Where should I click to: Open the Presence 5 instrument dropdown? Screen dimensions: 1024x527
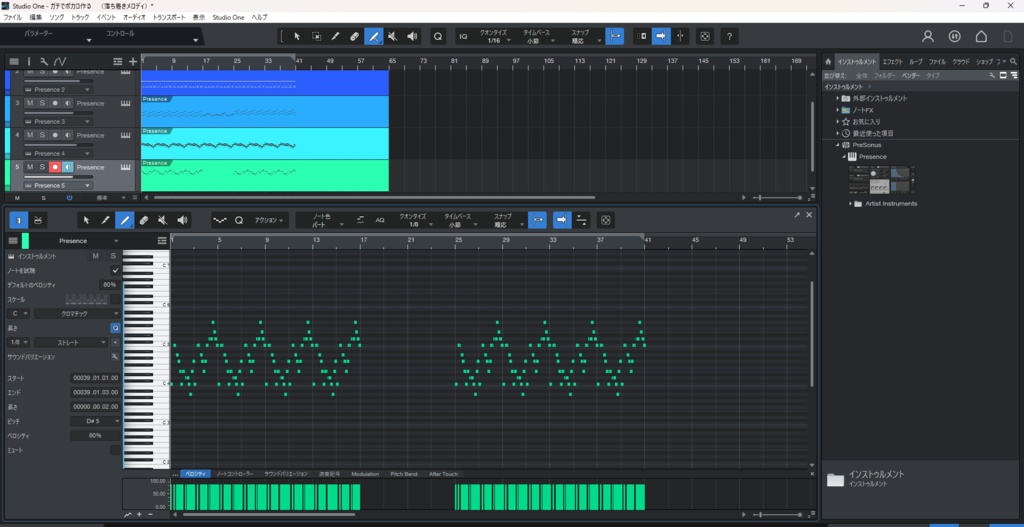[59, 185]
